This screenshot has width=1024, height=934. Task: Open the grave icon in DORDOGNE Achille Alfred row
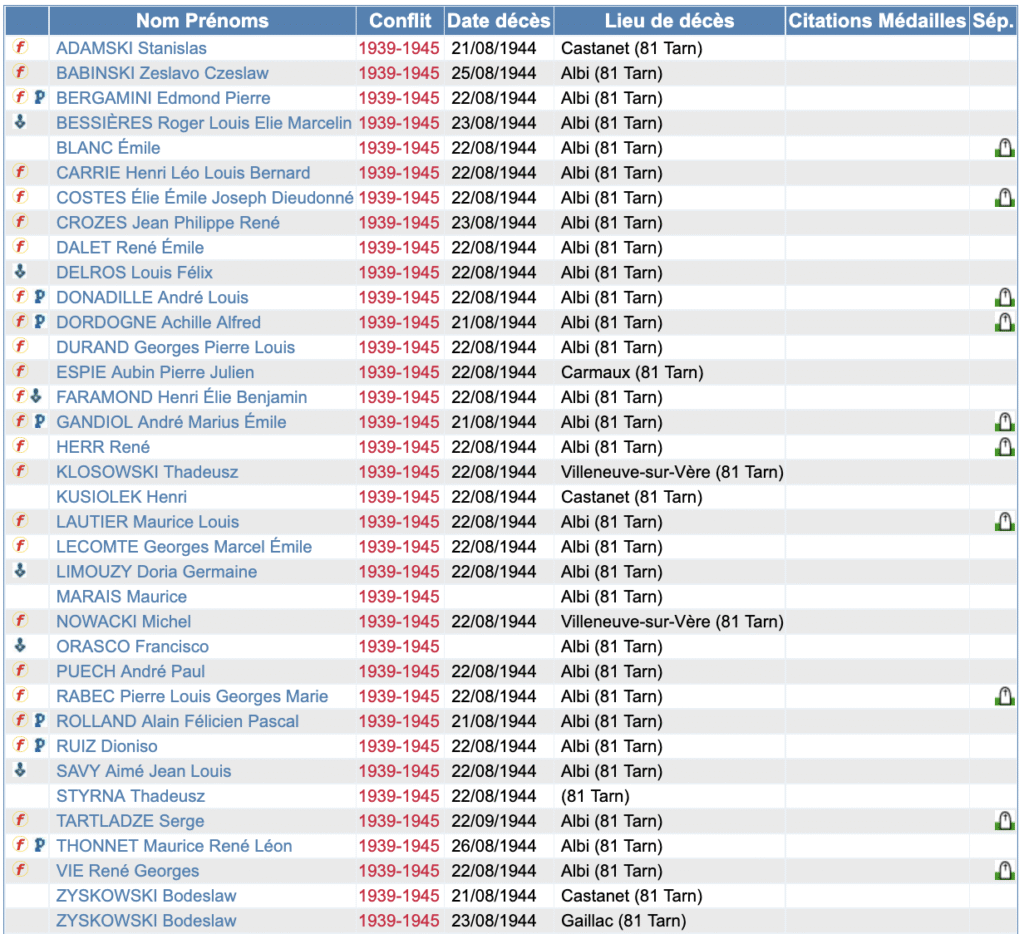click(x=1004, y=322)
